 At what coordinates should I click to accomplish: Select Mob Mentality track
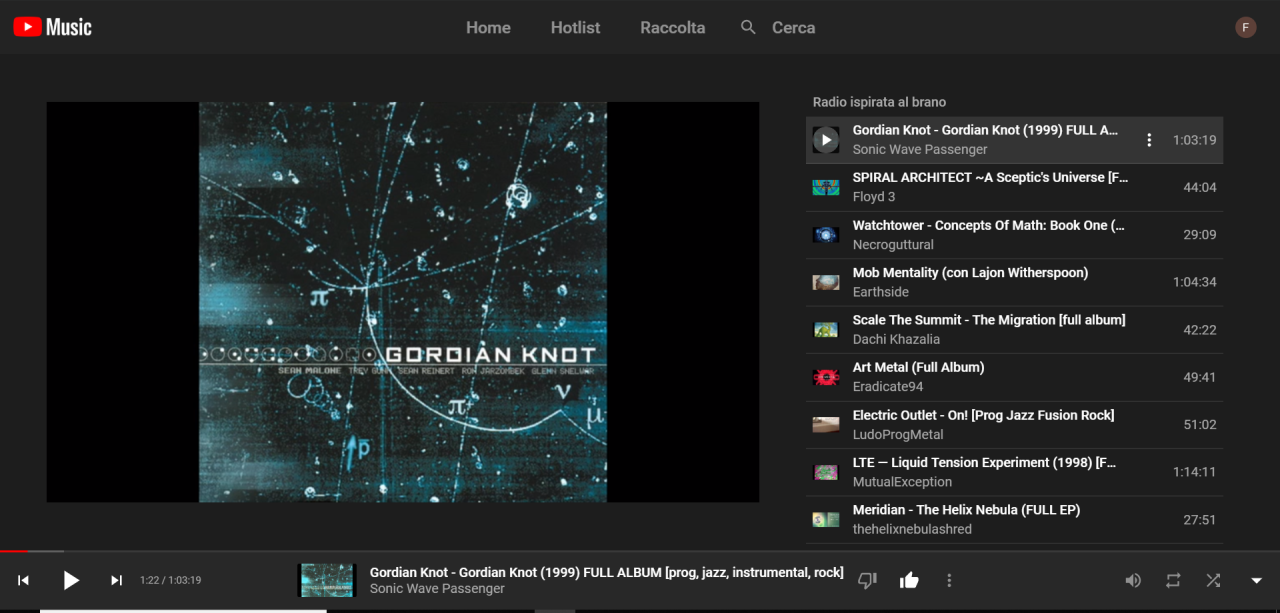(1014, 282)
